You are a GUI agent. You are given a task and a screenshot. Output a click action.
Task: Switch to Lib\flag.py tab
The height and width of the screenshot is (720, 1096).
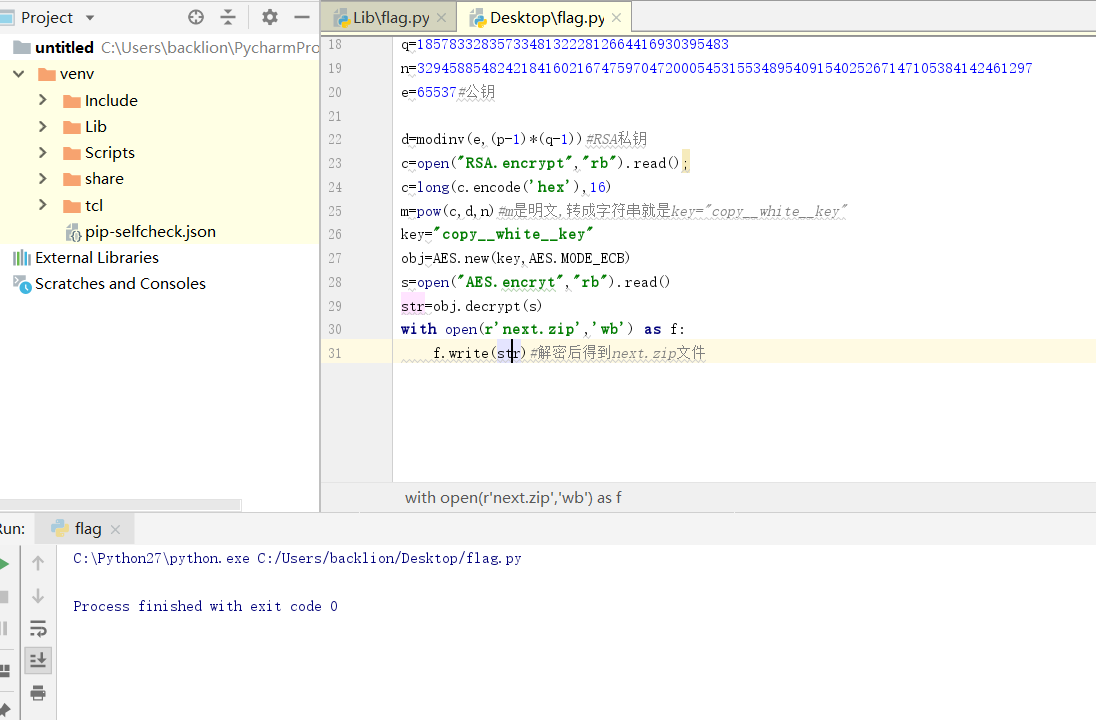391,17
